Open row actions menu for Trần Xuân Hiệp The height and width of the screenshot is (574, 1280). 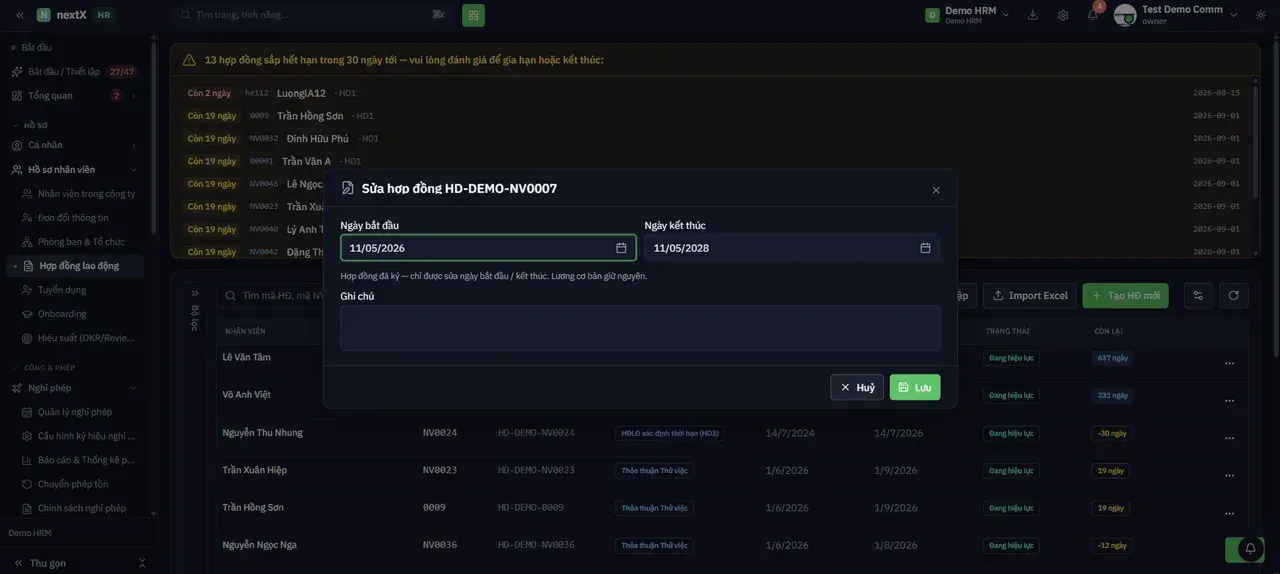[1229, 476]
